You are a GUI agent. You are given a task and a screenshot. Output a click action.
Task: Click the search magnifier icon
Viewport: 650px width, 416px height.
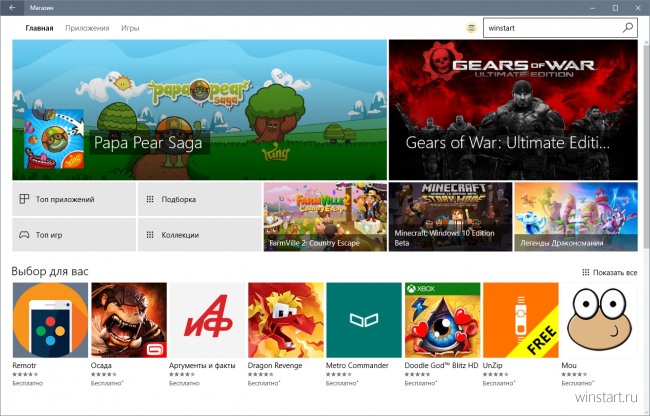coord(628,28)
